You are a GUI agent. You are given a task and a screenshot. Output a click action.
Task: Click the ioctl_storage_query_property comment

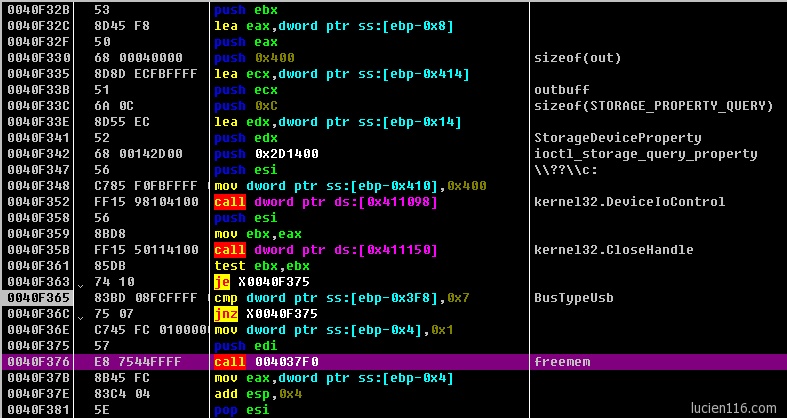tap(645, 154)
